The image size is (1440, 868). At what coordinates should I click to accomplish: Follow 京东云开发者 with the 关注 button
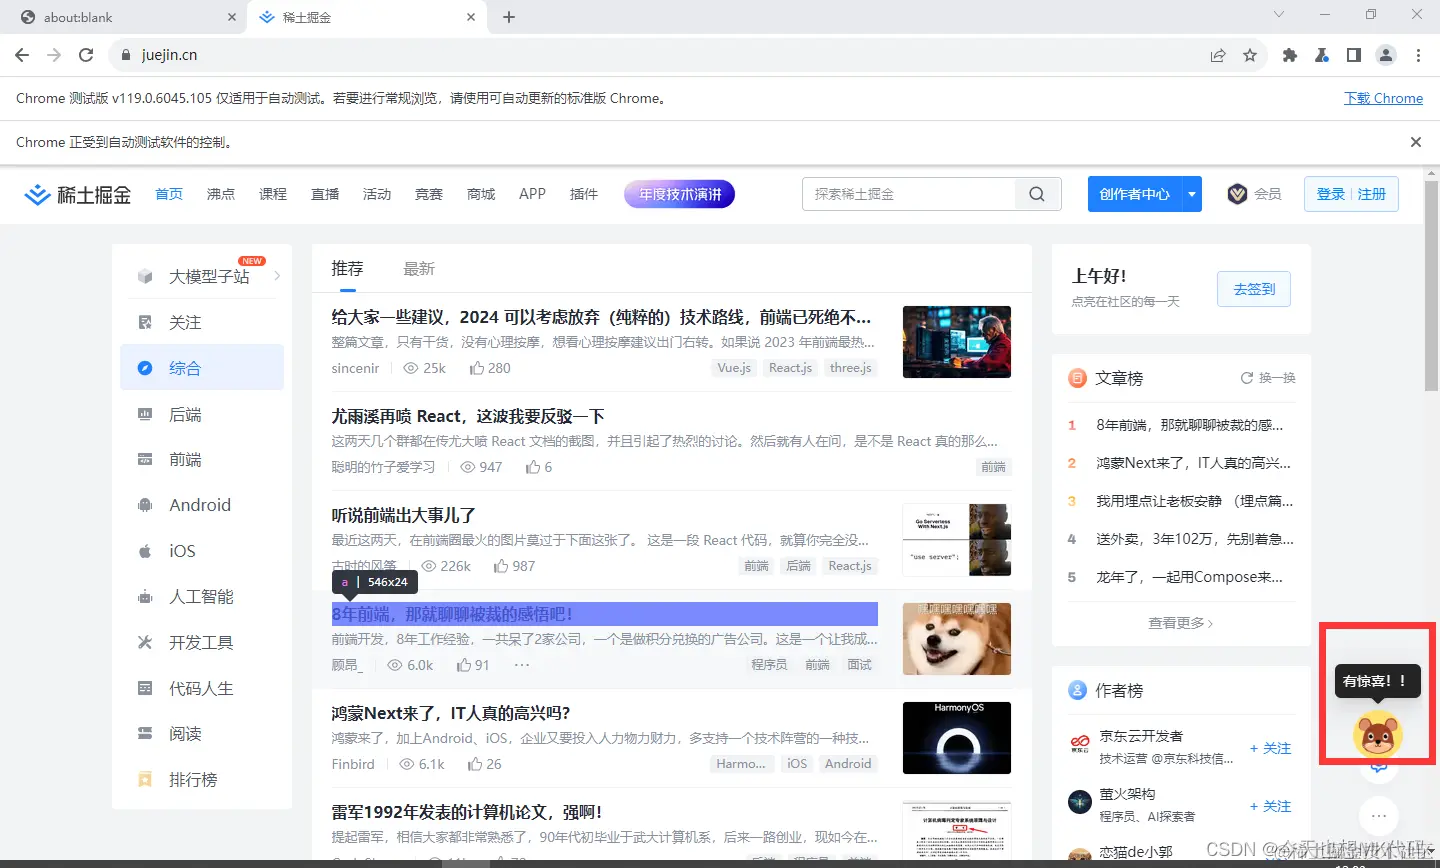coord(1270,747)
